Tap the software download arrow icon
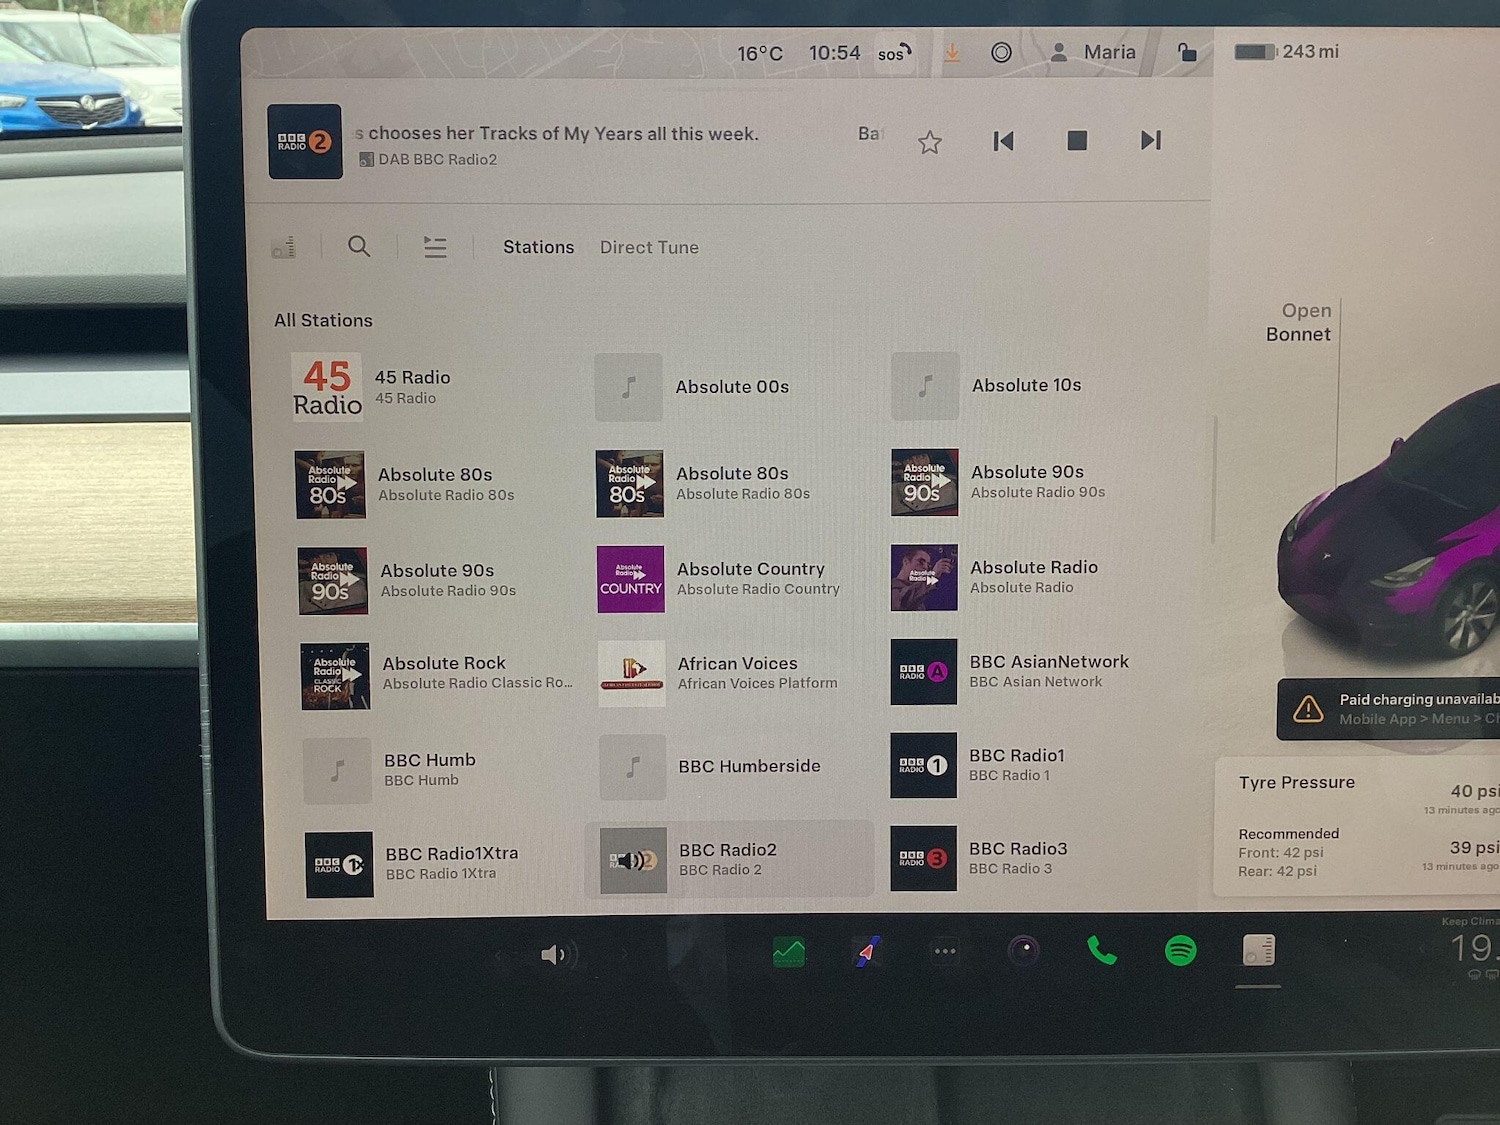This screenshot has height=1125, width=1500. tap(952, 53)
